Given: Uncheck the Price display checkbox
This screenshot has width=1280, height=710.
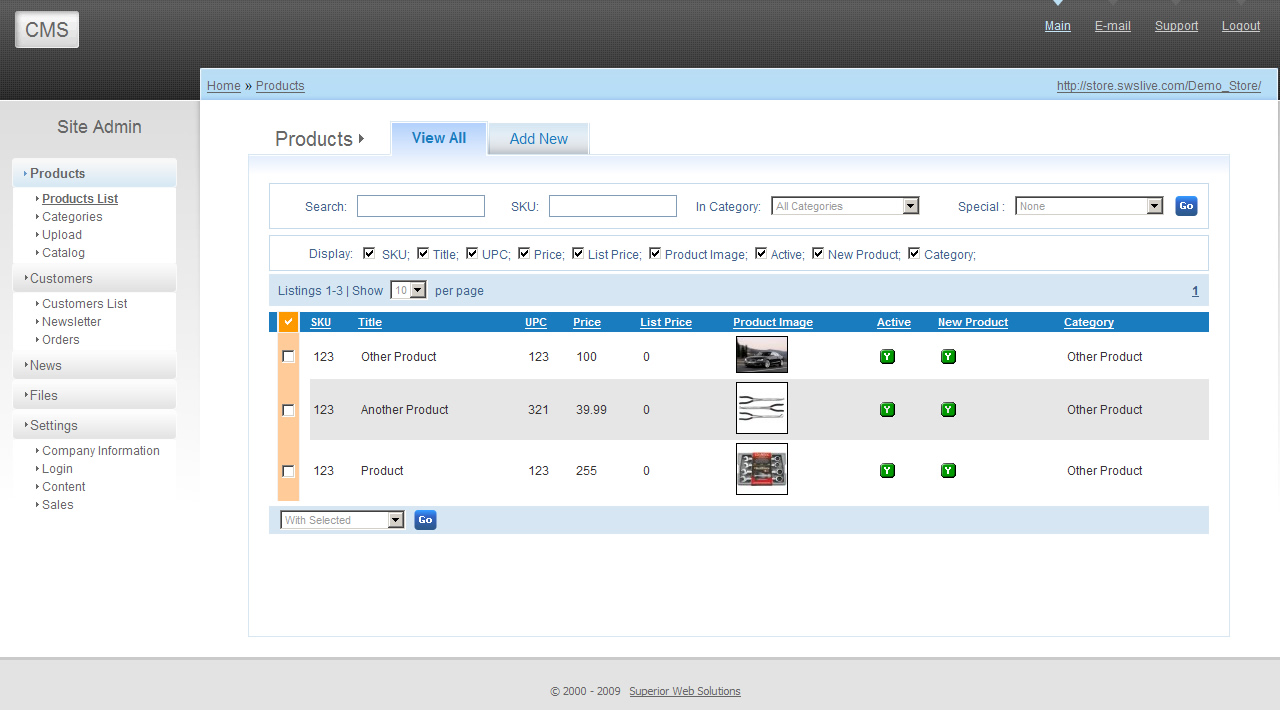Looking at the screenshot, I should coord(524,254).
